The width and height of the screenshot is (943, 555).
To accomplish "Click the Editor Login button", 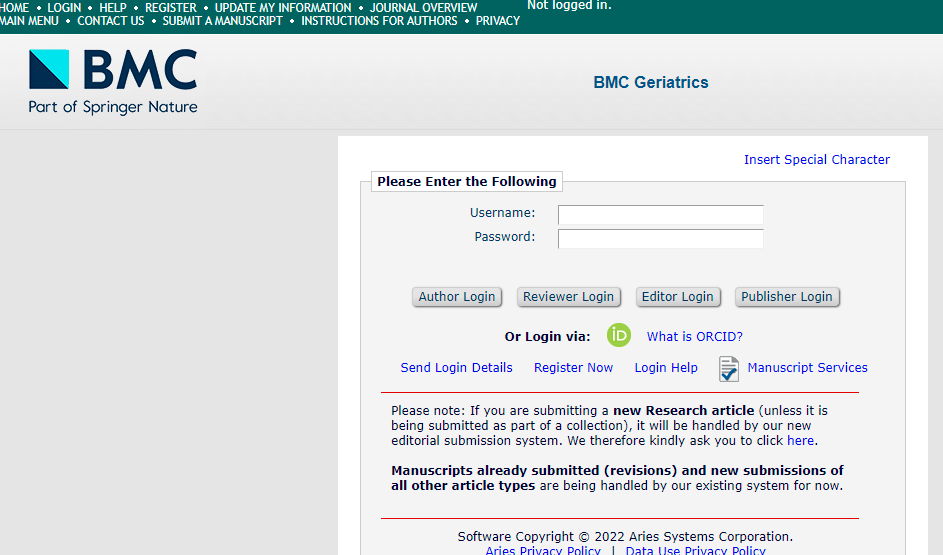I will tap(677, 297).
